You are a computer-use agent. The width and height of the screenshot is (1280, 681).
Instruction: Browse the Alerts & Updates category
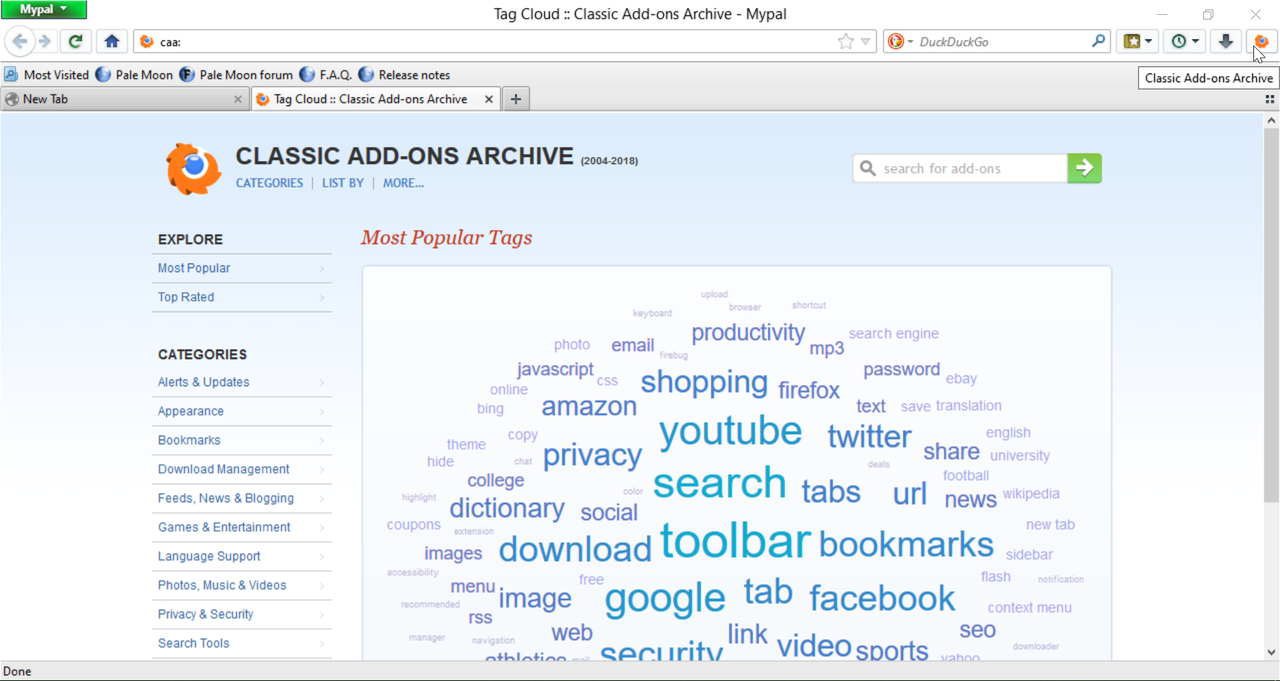click(x=241, y=382)
